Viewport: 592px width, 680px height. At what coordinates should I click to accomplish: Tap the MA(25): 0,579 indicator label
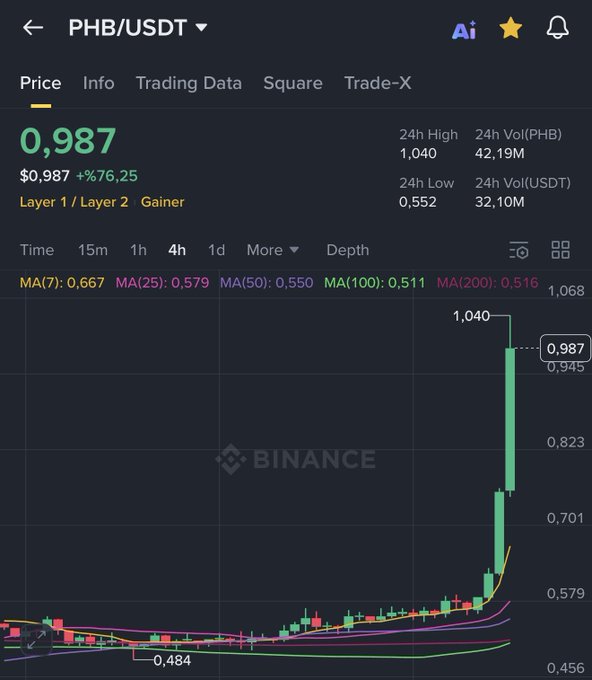click(162, 283)
